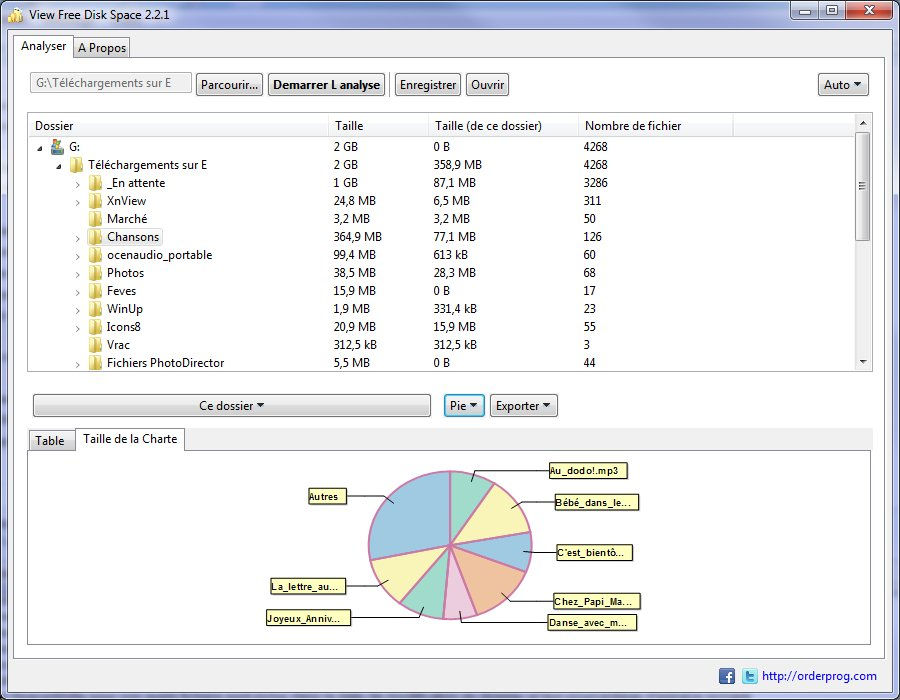Collapse the Téléchargements sur E node

click(59, 166)
